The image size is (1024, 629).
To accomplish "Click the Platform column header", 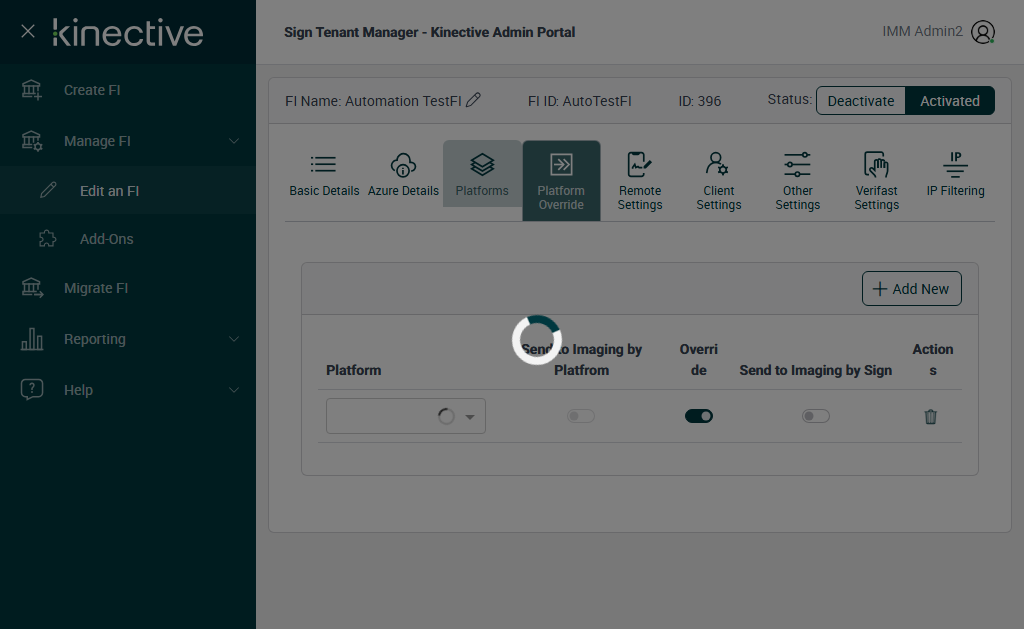I will point(353,370).
